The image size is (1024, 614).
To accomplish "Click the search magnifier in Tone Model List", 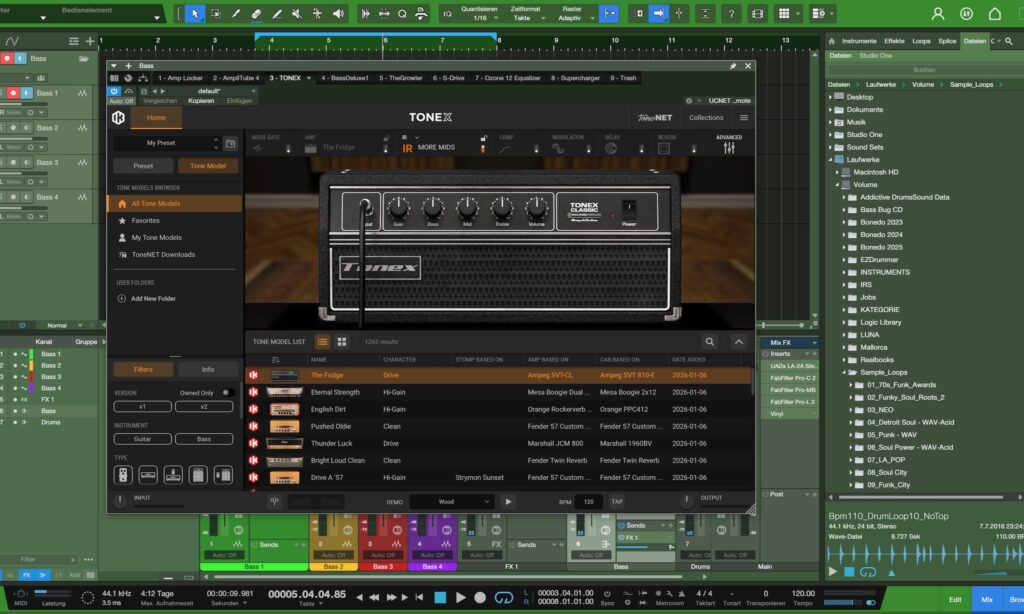I will 710,341.
